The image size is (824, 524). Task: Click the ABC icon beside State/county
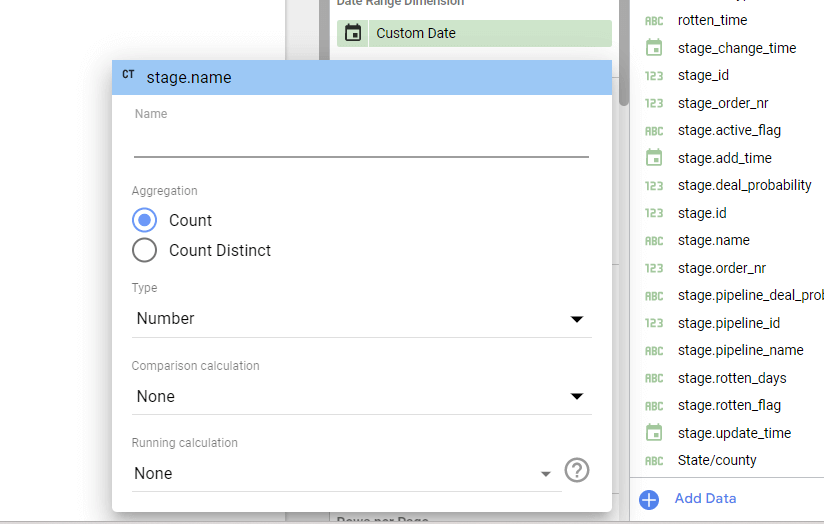click(x=654, y=461)
